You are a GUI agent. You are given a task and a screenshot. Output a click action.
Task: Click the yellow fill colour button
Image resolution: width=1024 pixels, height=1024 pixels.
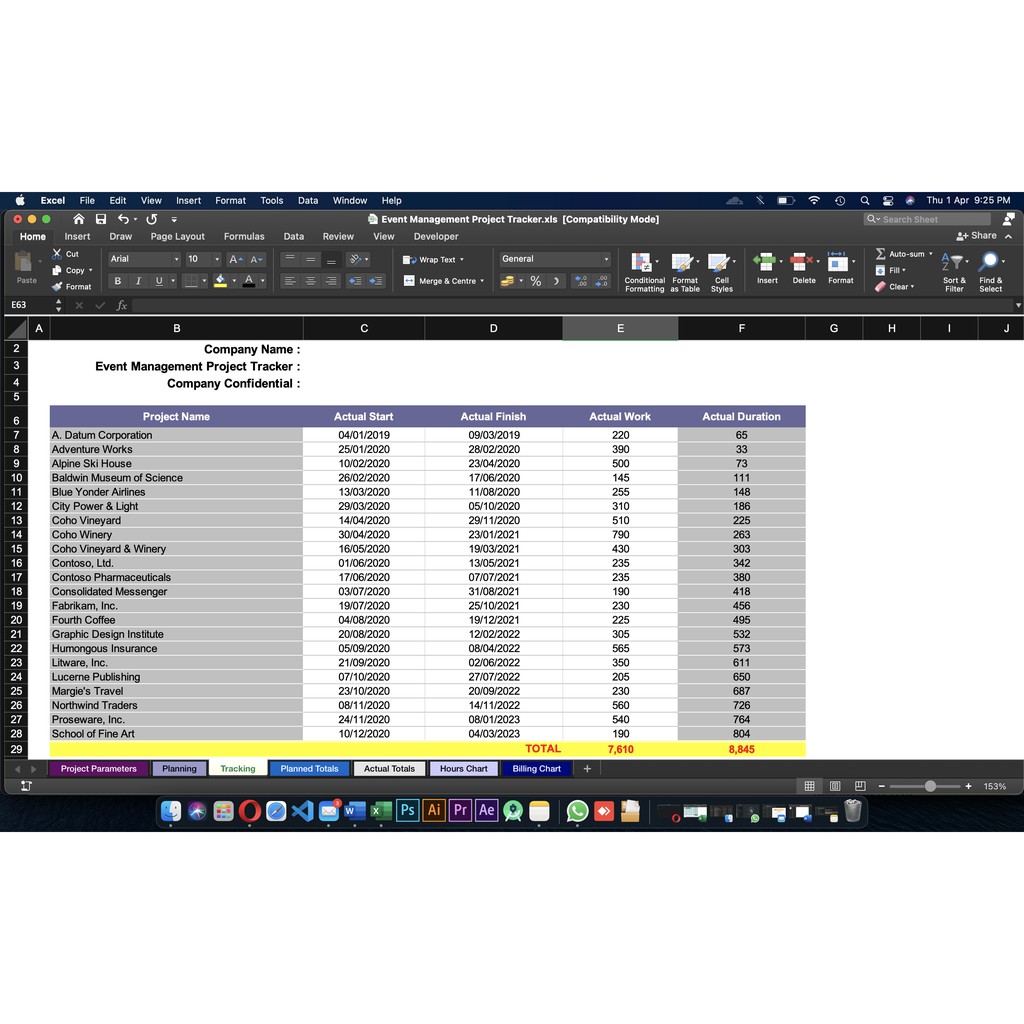pyautogui.click(x=220, y=281)
